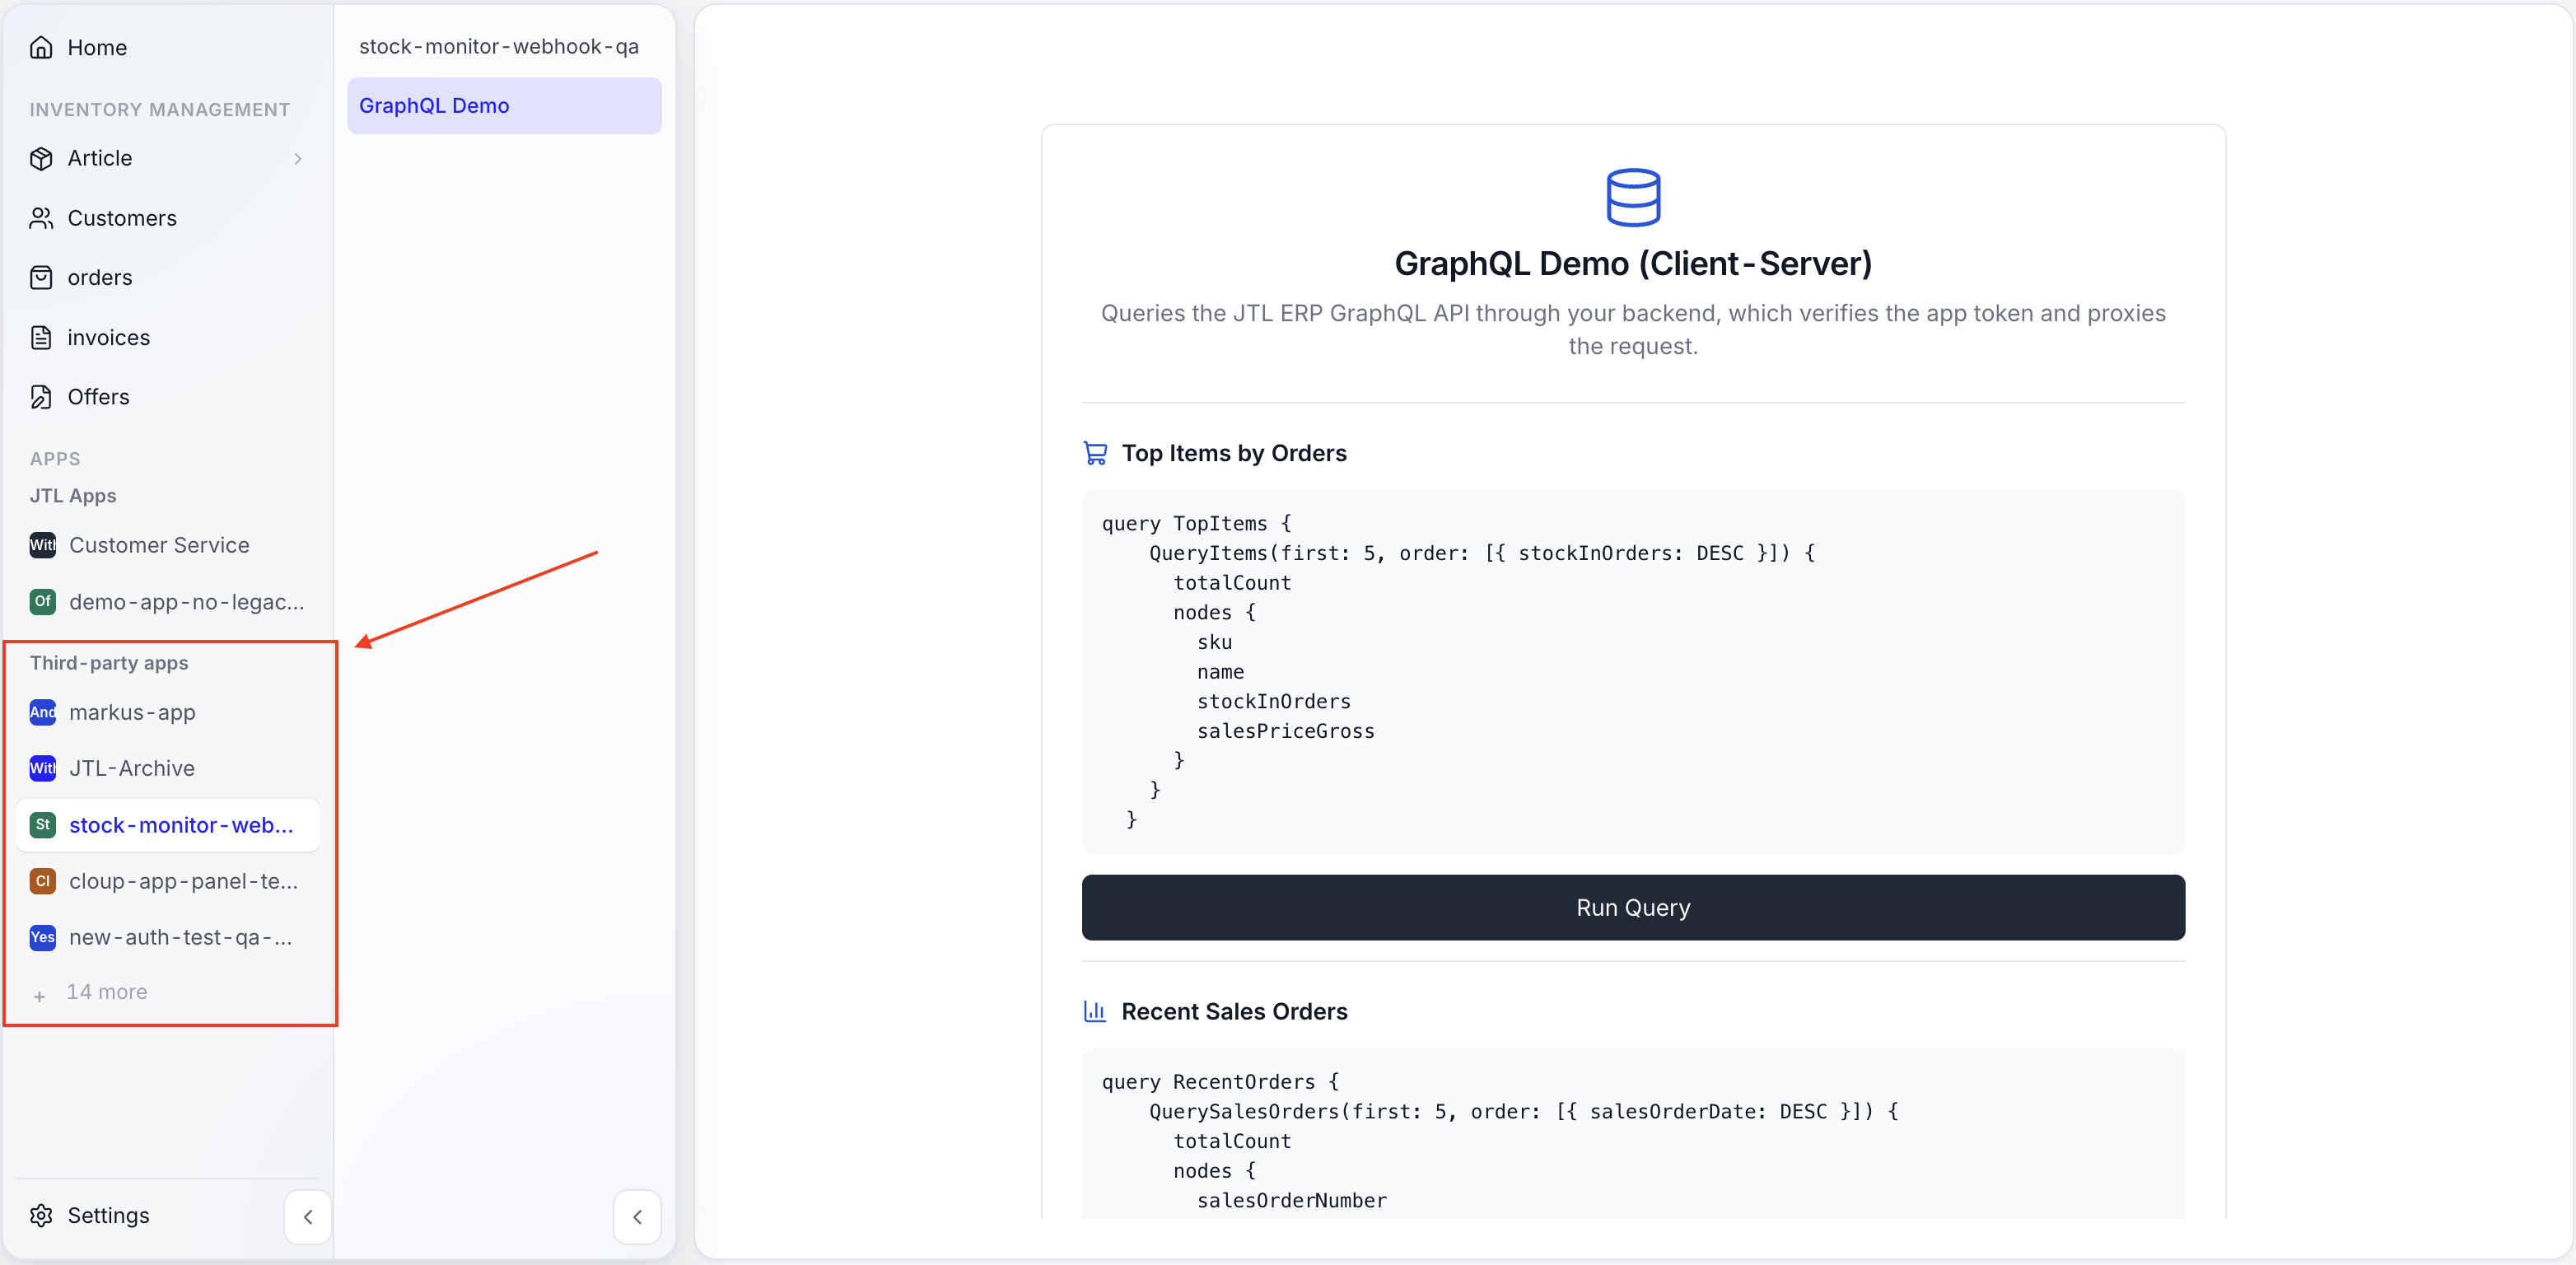The width and height of the screenshot is (2576, 1265).
Task: Click the orders bag icon
Action: (41, 277)
